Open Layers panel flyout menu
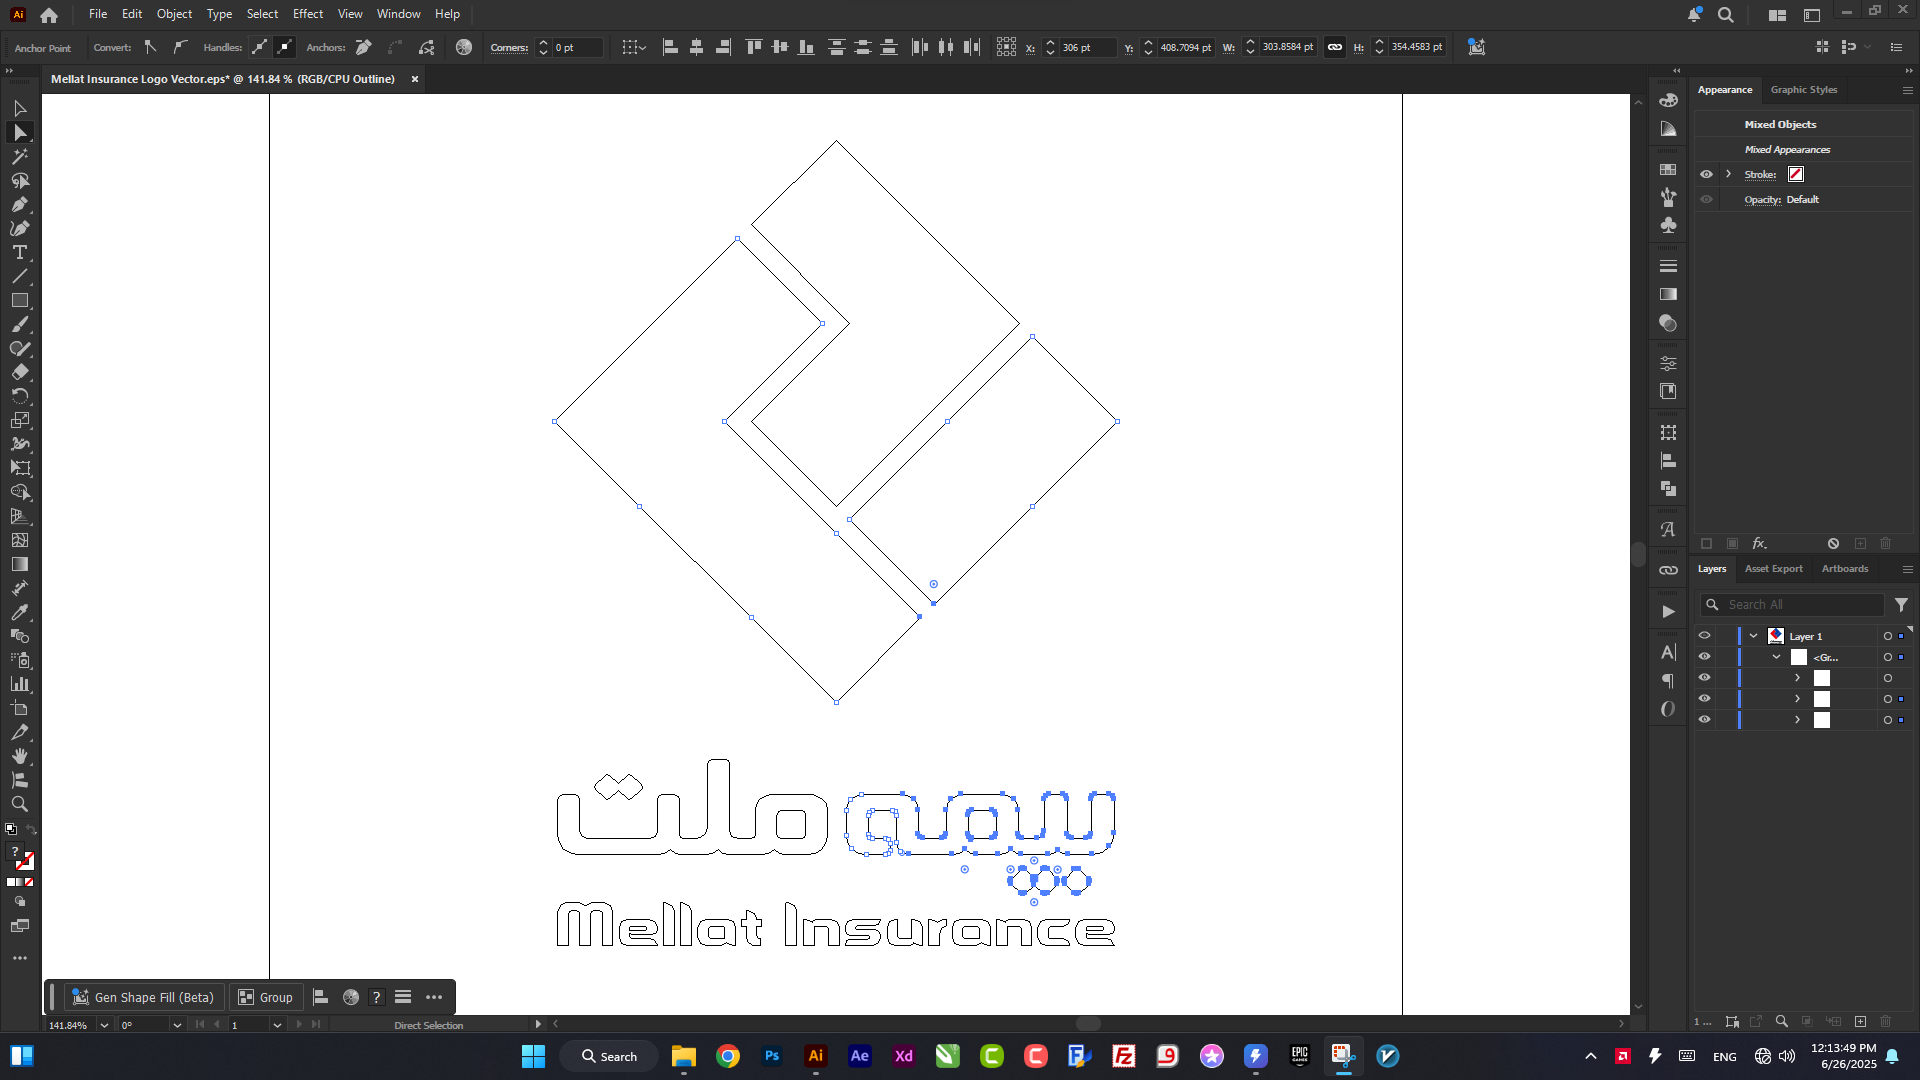 pos(1907,569)
